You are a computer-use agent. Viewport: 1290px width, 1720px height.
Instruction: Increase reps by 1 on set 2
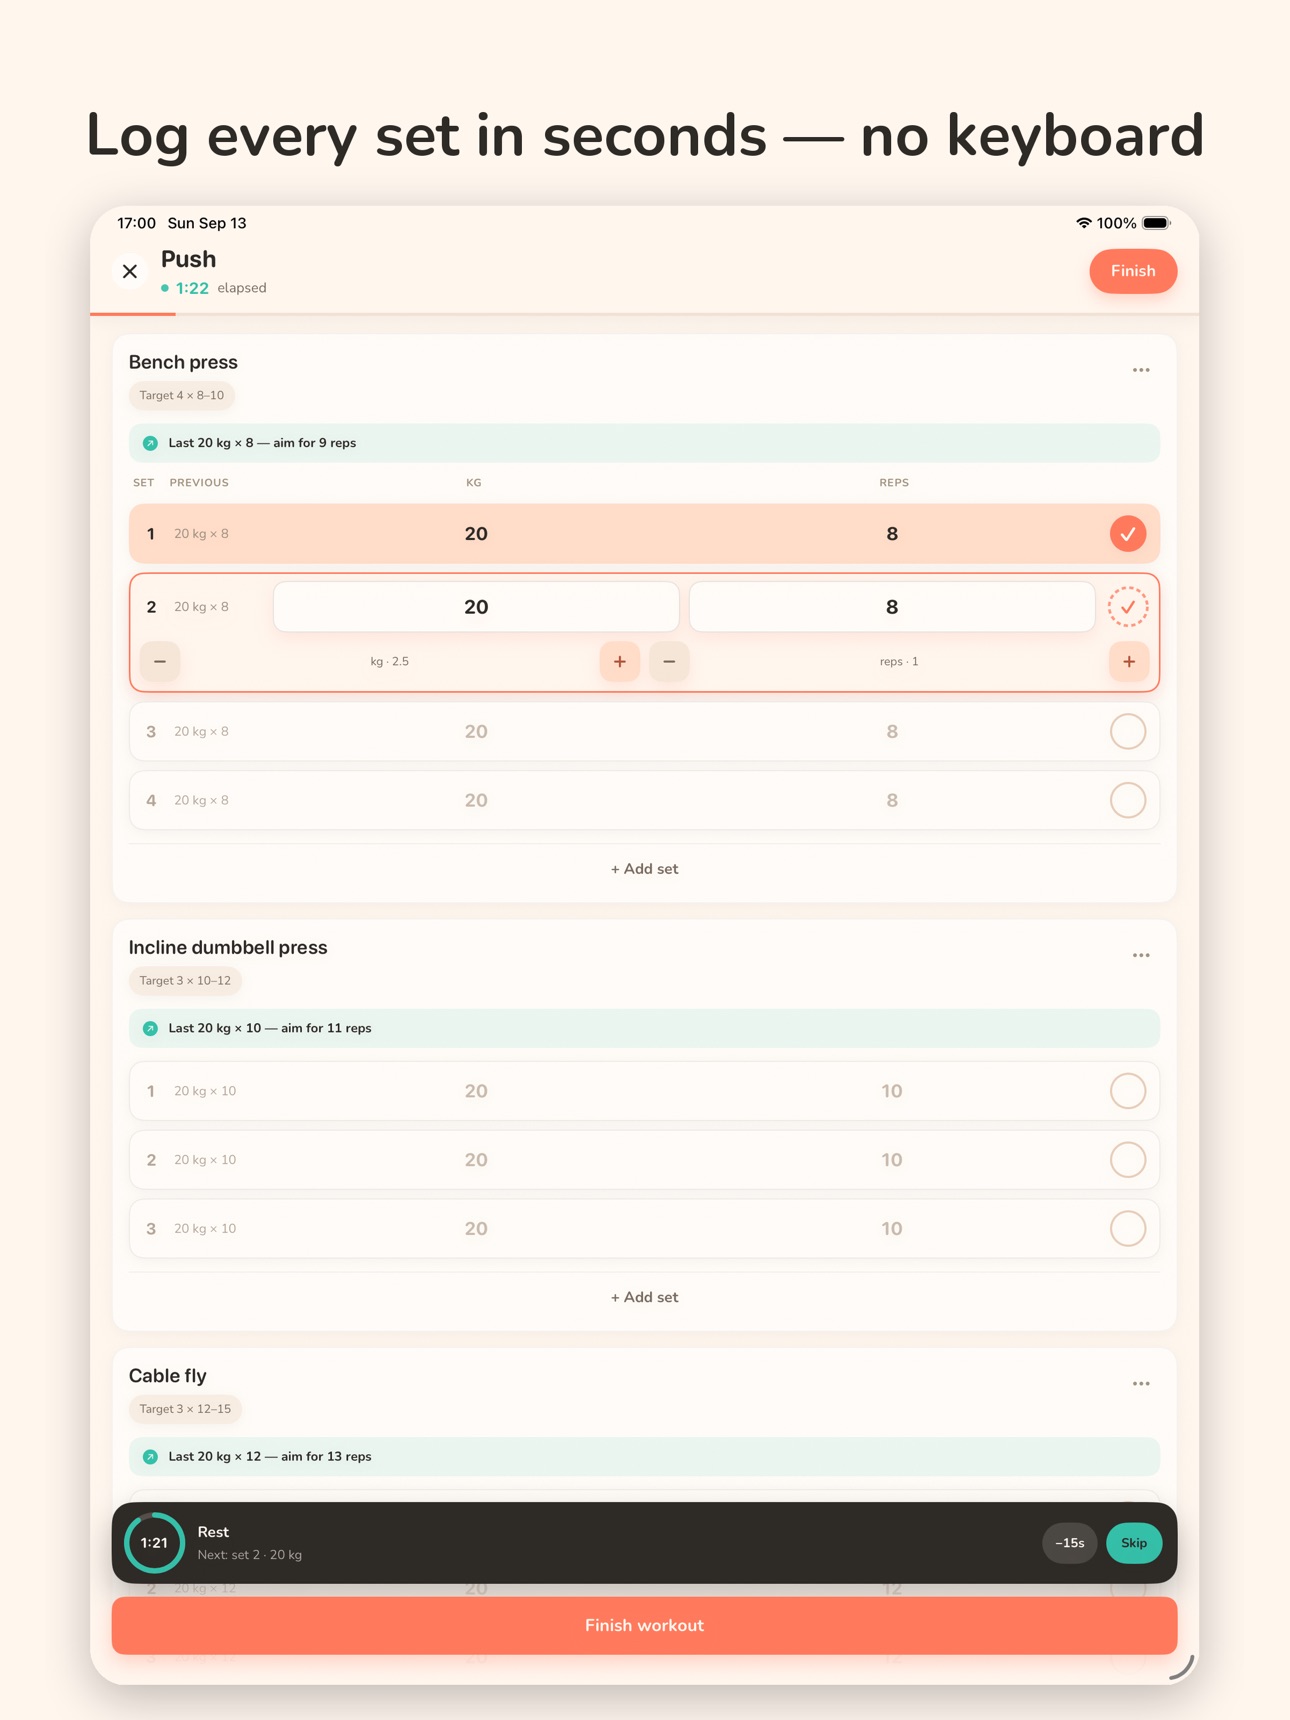pos(1128,661)
